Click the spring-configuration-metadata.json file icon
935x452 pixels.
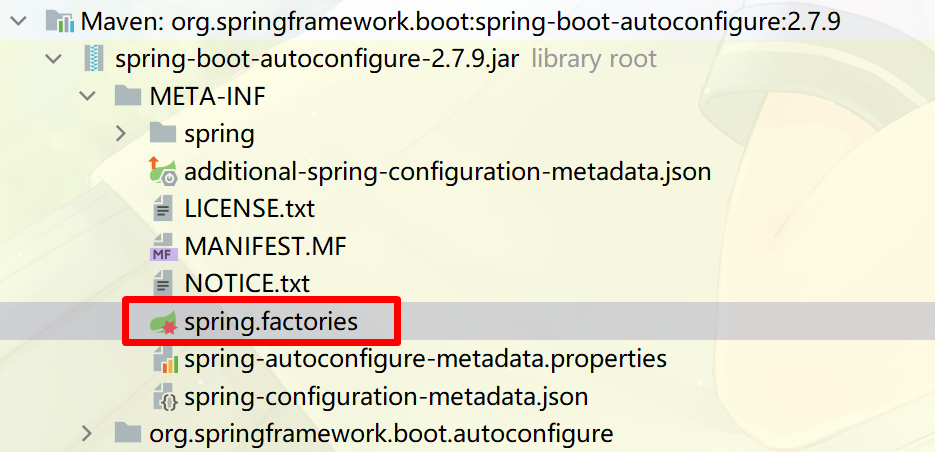click(x=165, y=397)
